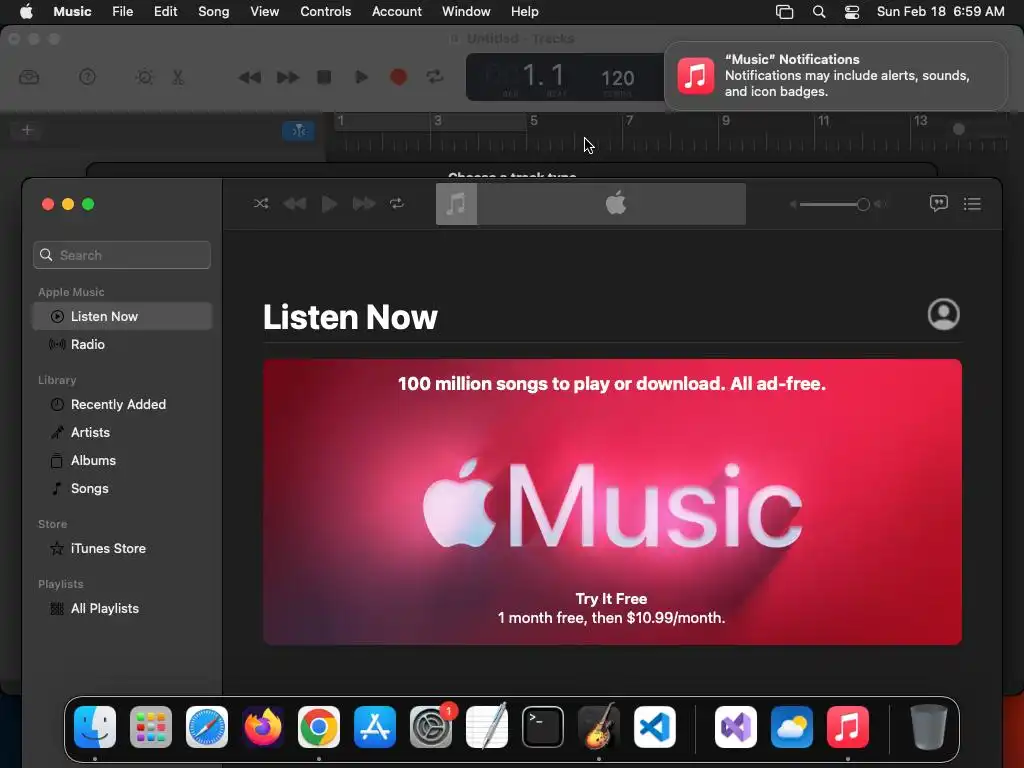The image size is (1024, 768).
Task: Open the iTunes Store
Action: pyautogui.click(x=122, y=549)
